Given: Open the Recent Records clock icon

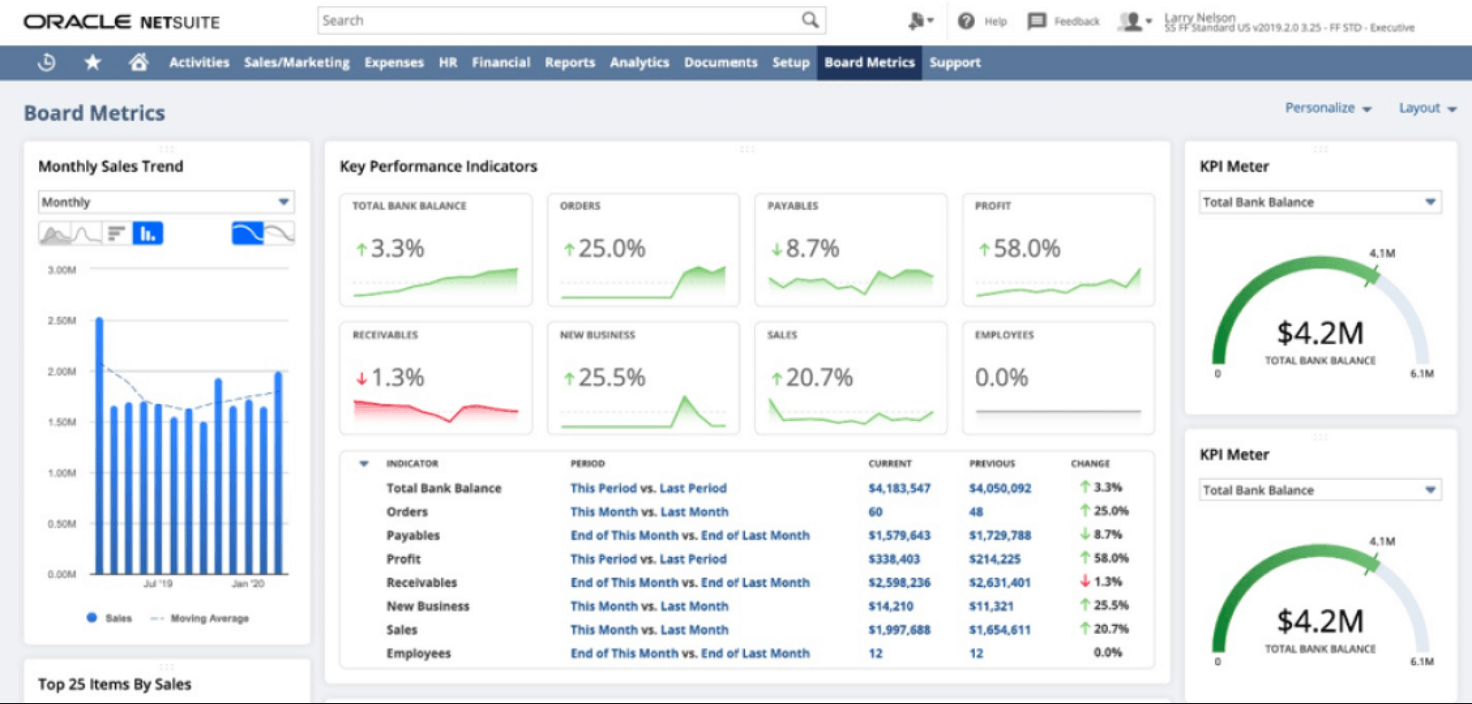Looking at the screenshot, I should [46, 62].
